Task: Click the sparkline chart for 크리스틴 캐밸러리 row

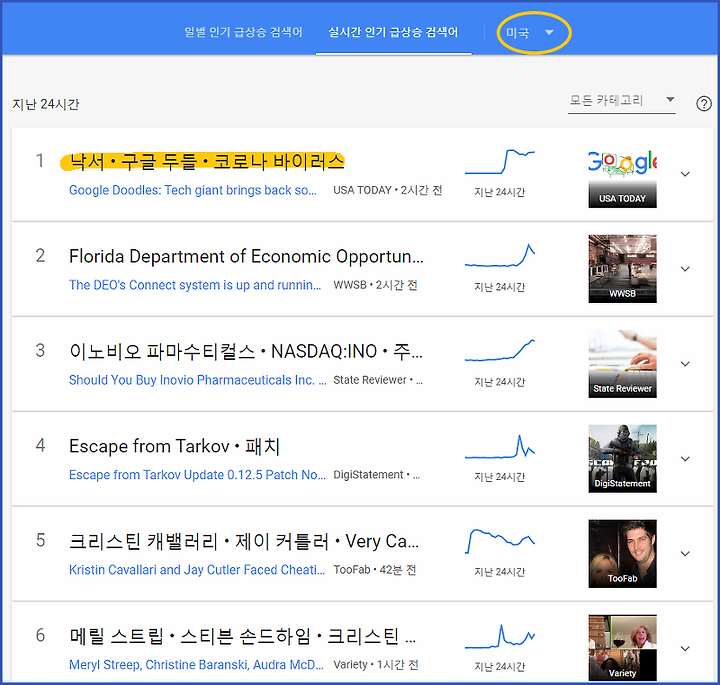Action: click(x=500, y=541)
